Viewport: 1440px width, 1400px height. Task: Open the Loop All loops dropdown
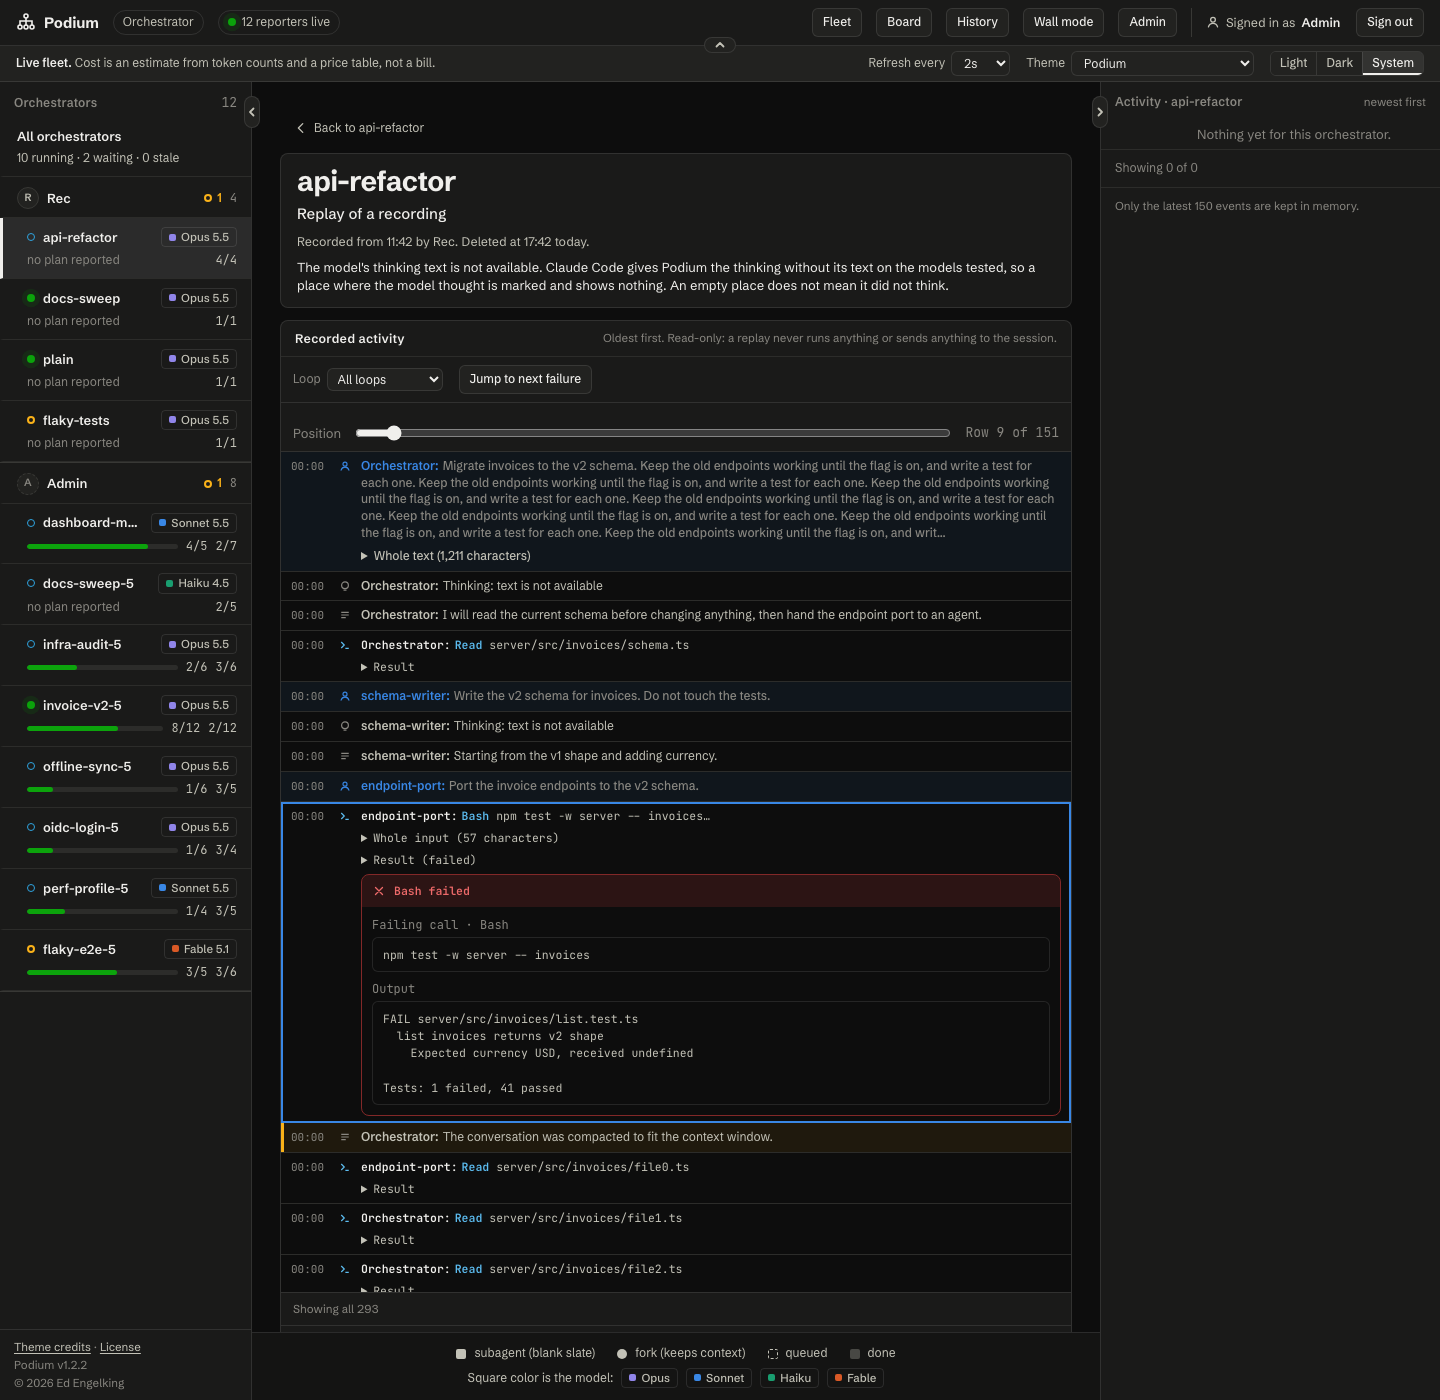(x=385, y=380)
